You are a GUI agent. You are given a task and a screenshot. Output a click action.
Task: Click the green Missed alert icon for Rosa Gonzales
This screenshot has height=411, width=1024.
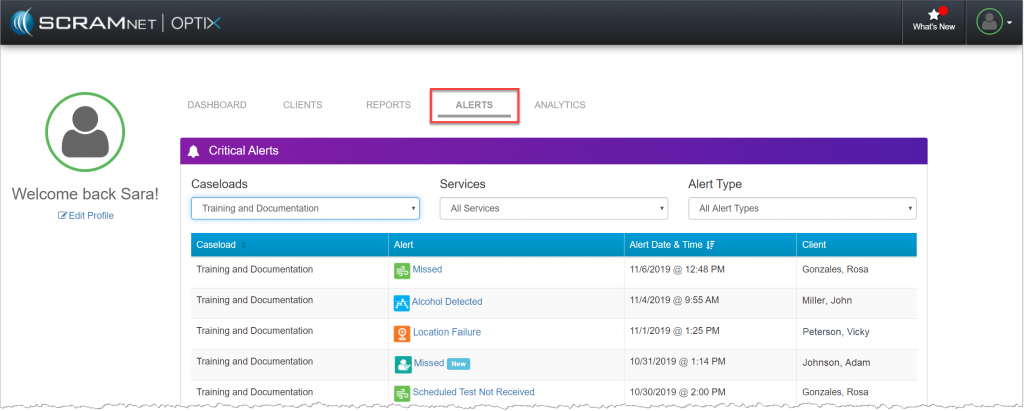click(x=402, y=270)
